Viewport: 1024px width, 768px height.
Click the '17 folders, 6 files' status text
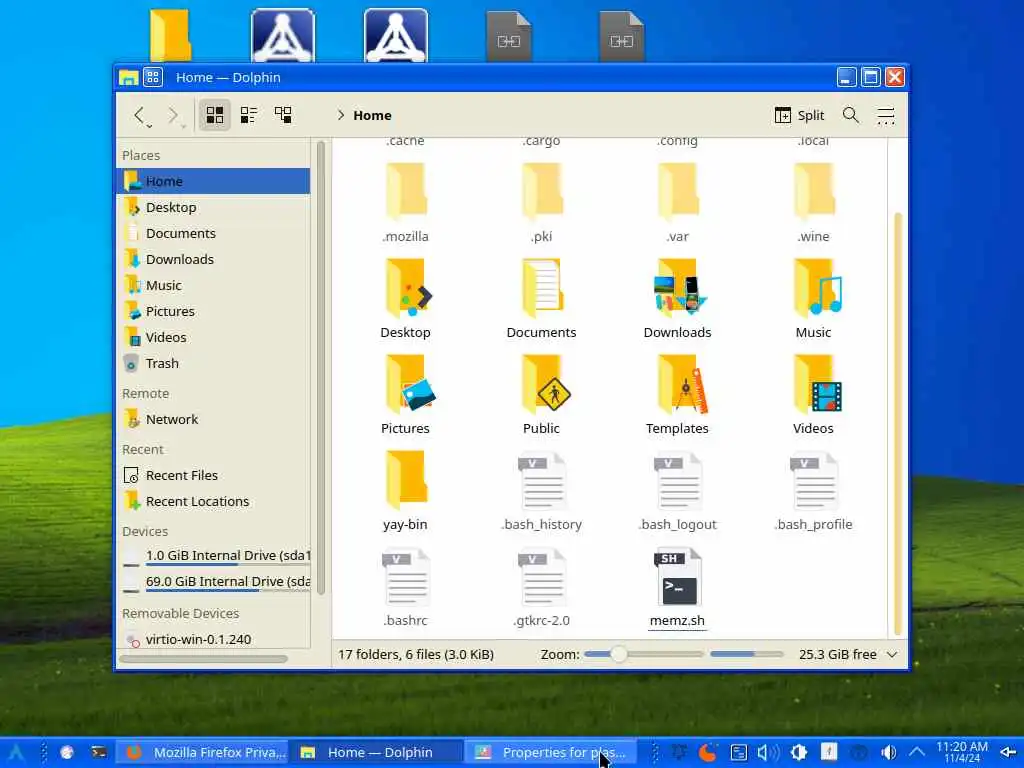click(416, 654)
